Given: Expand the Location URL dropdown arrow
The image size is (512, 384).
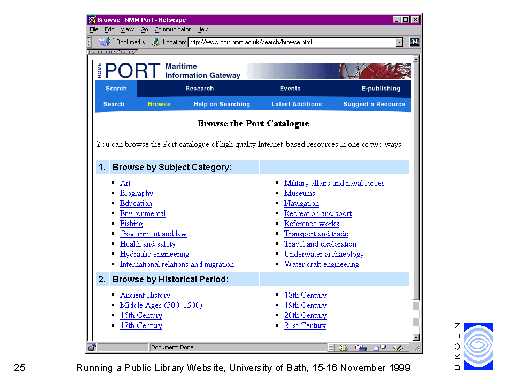Looking at the screenshot, I should click(399, 42).
